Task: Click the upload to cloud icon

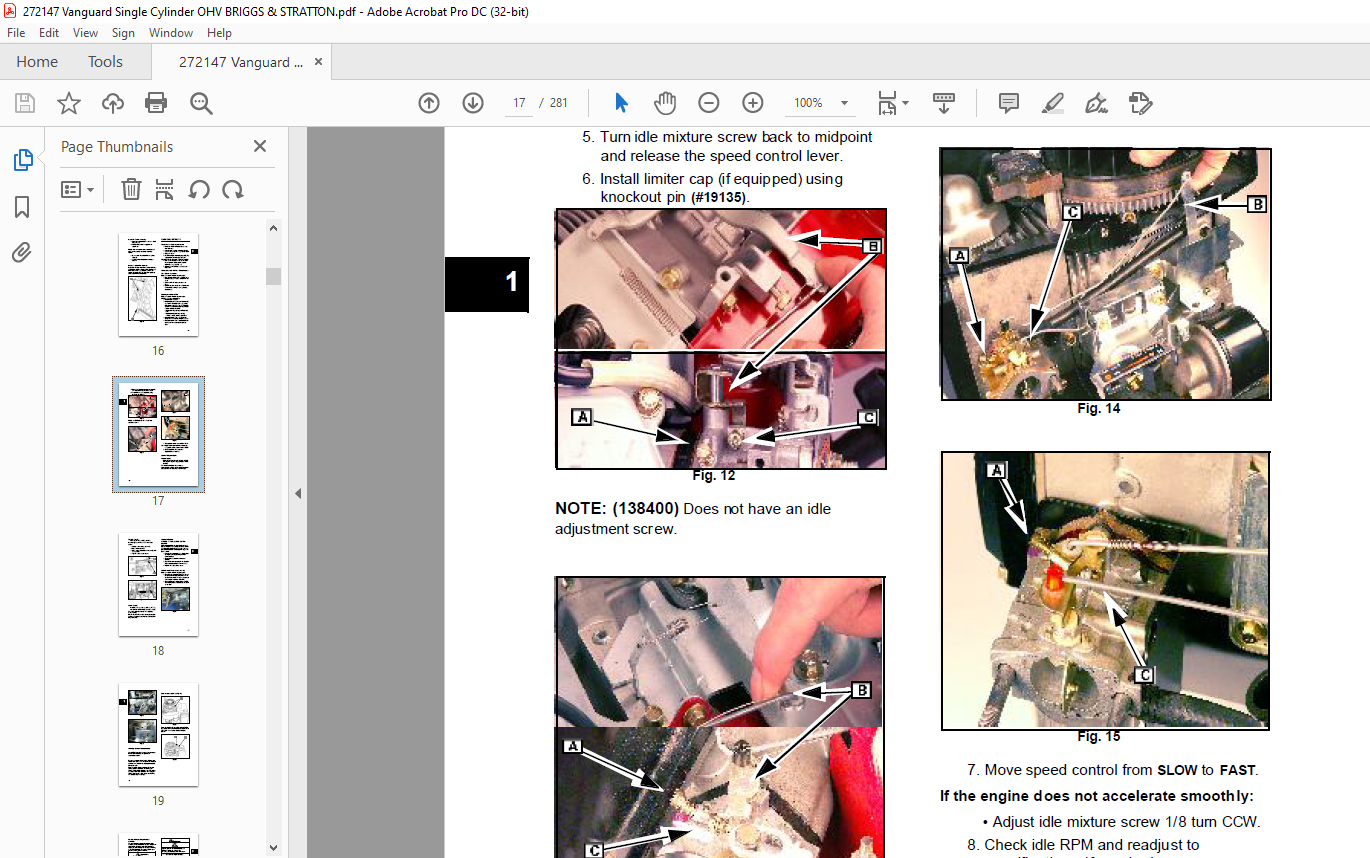Action: (x=113, y=103)
